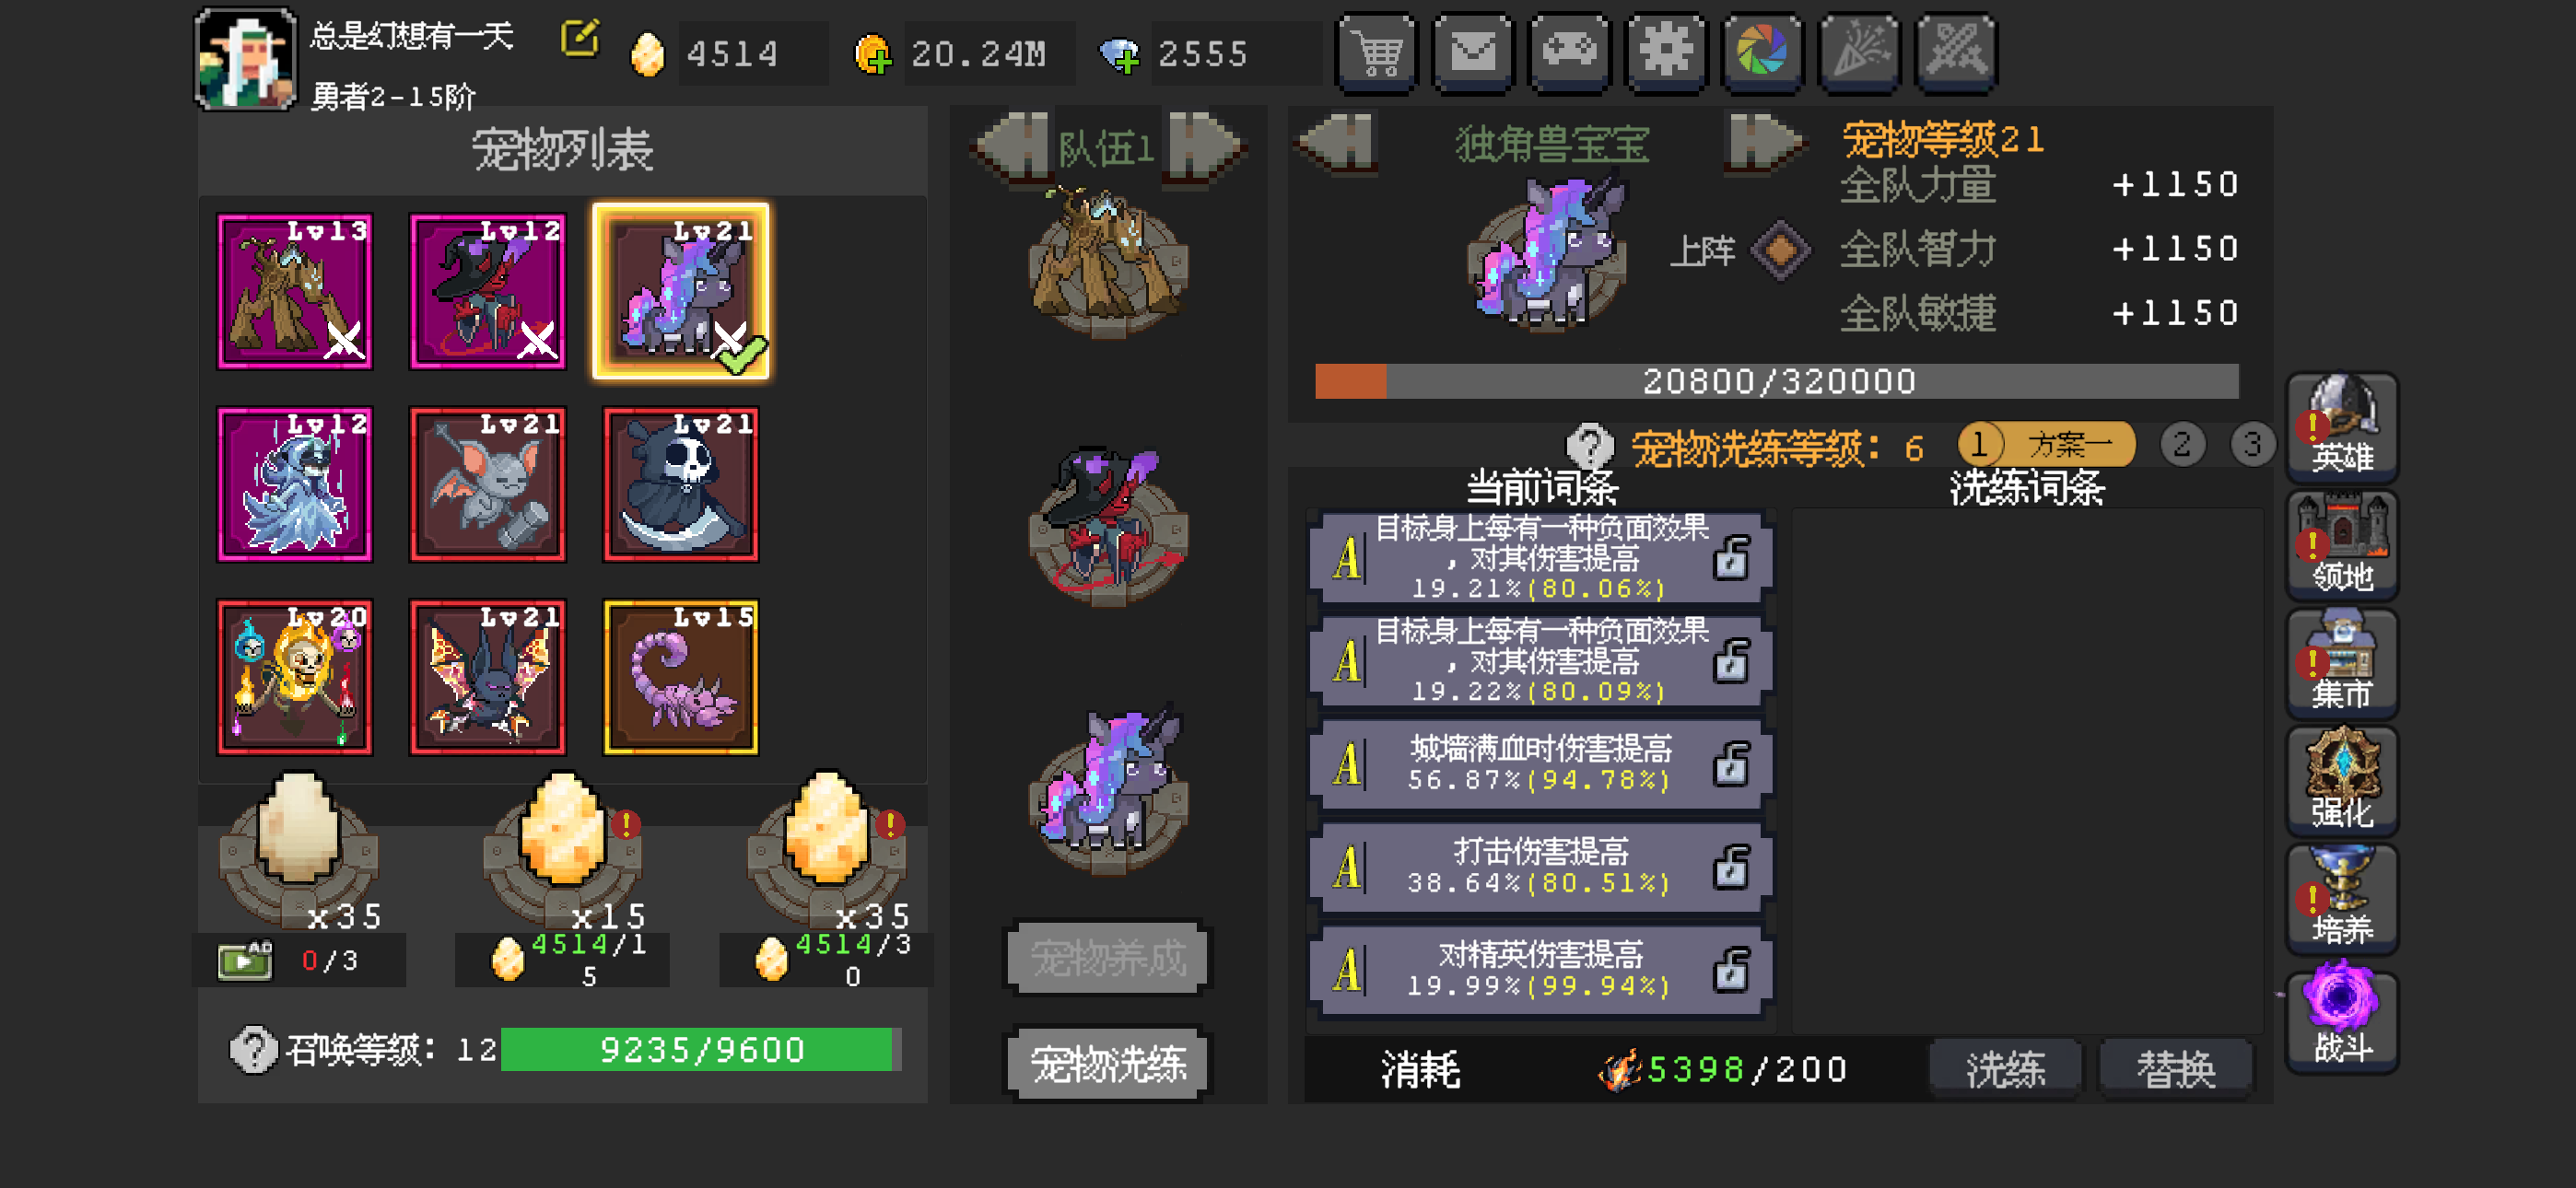2576x1188 pixels.
Task: Open the 战斗 battle portal icon
Action: pos(2341,1016)
